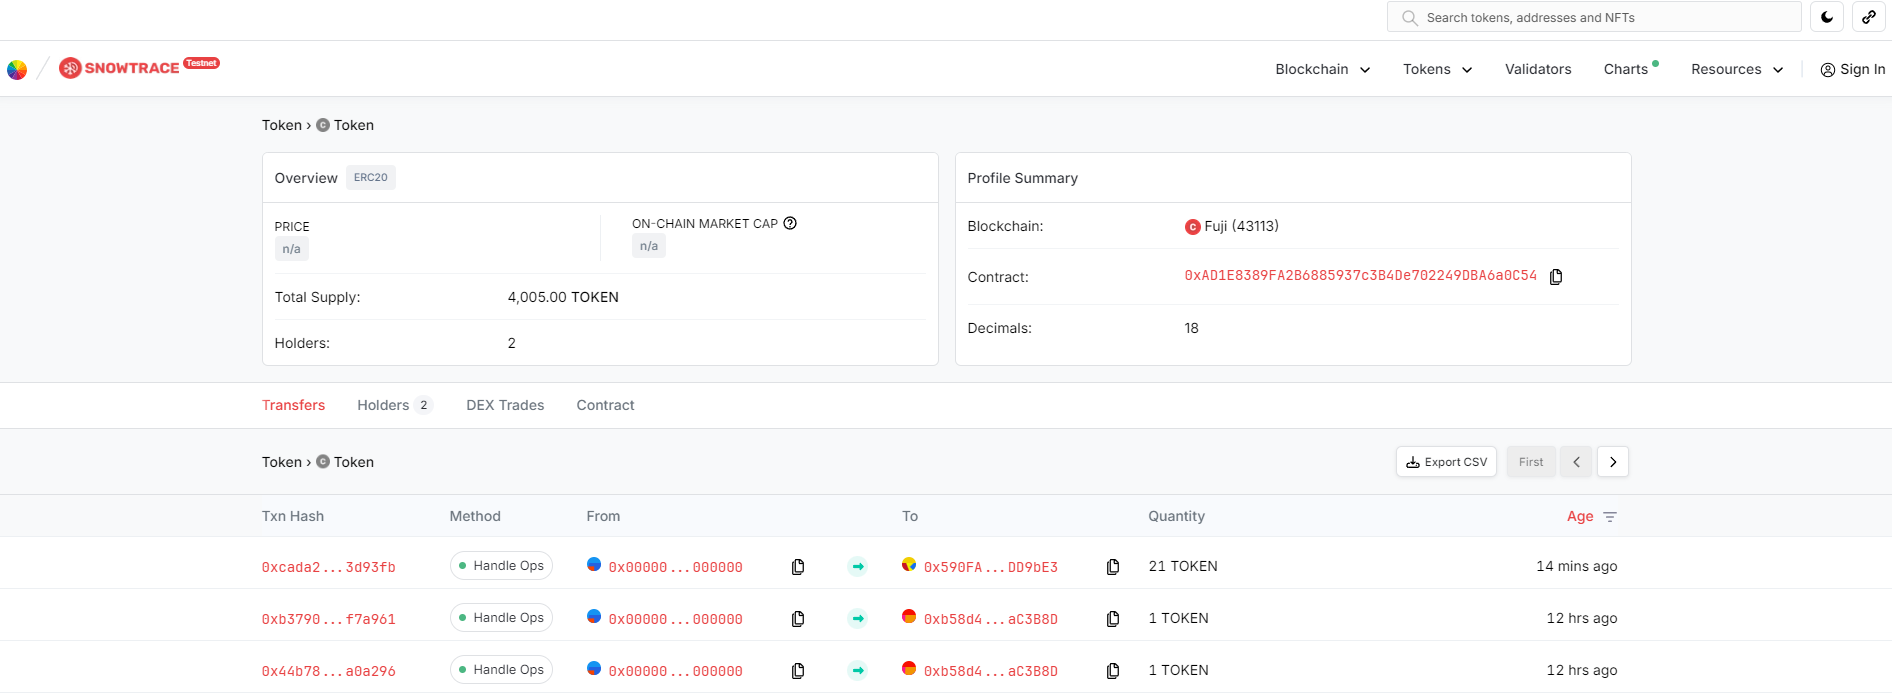Copy the To address in the 0x44b78 row

(1113, 671)
